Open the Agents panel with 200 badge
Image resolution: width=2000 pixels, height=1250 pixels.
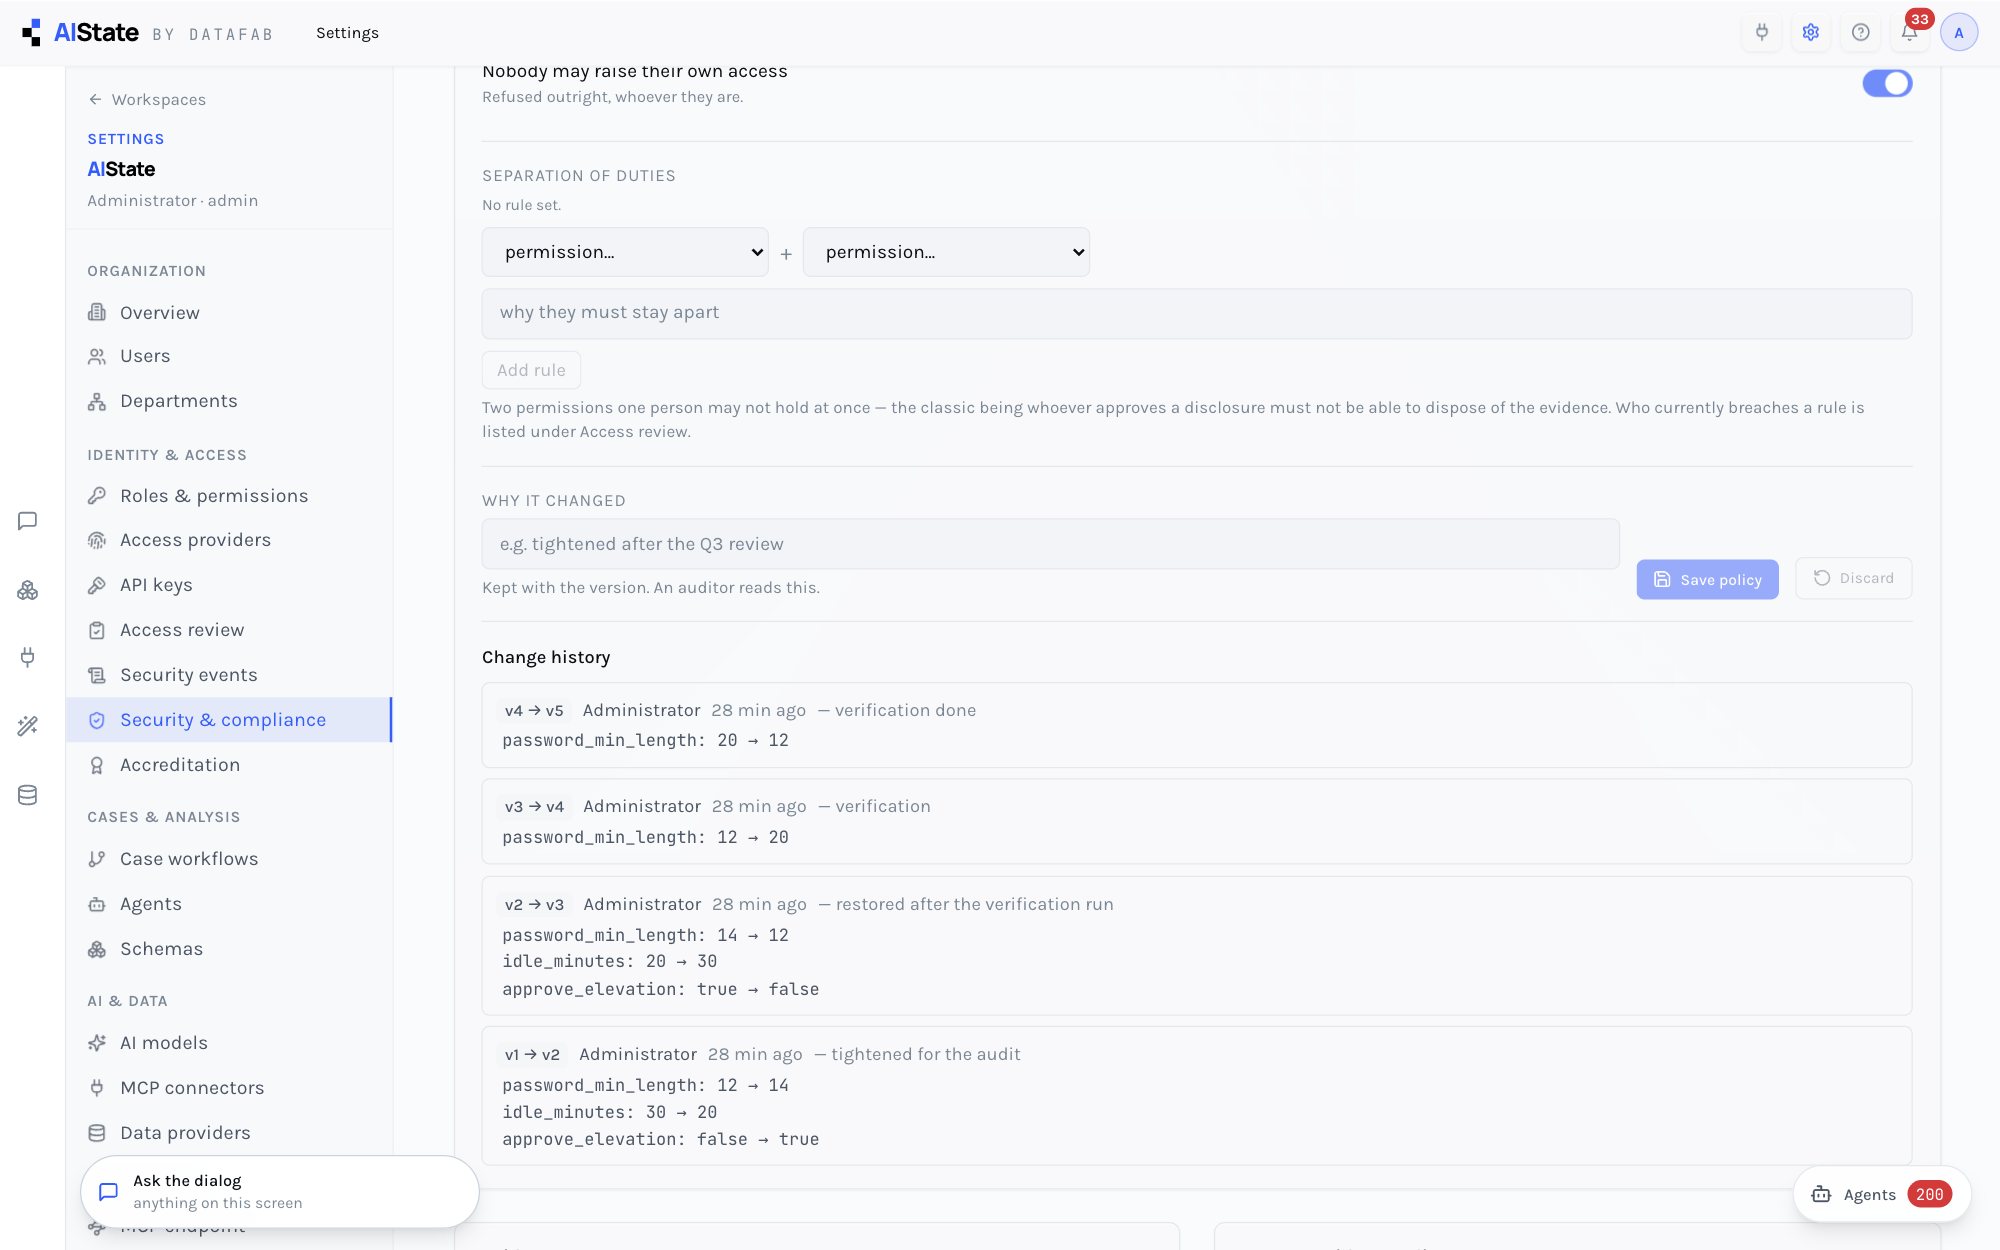tap(1881, 1194)
